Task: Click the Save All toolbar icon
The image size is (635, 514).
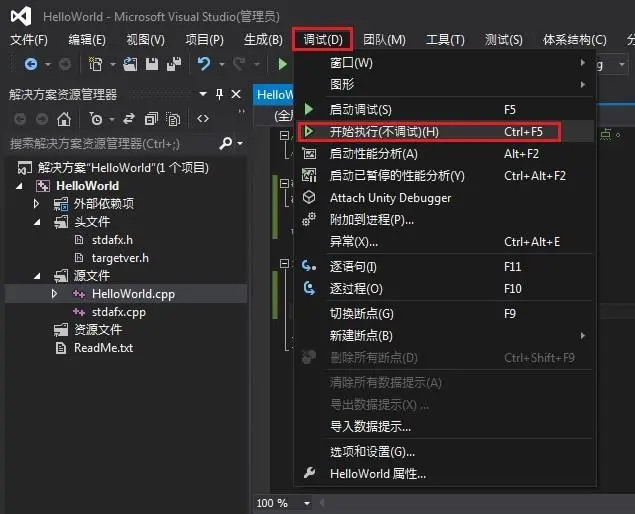Action: [x=174, y=64]
